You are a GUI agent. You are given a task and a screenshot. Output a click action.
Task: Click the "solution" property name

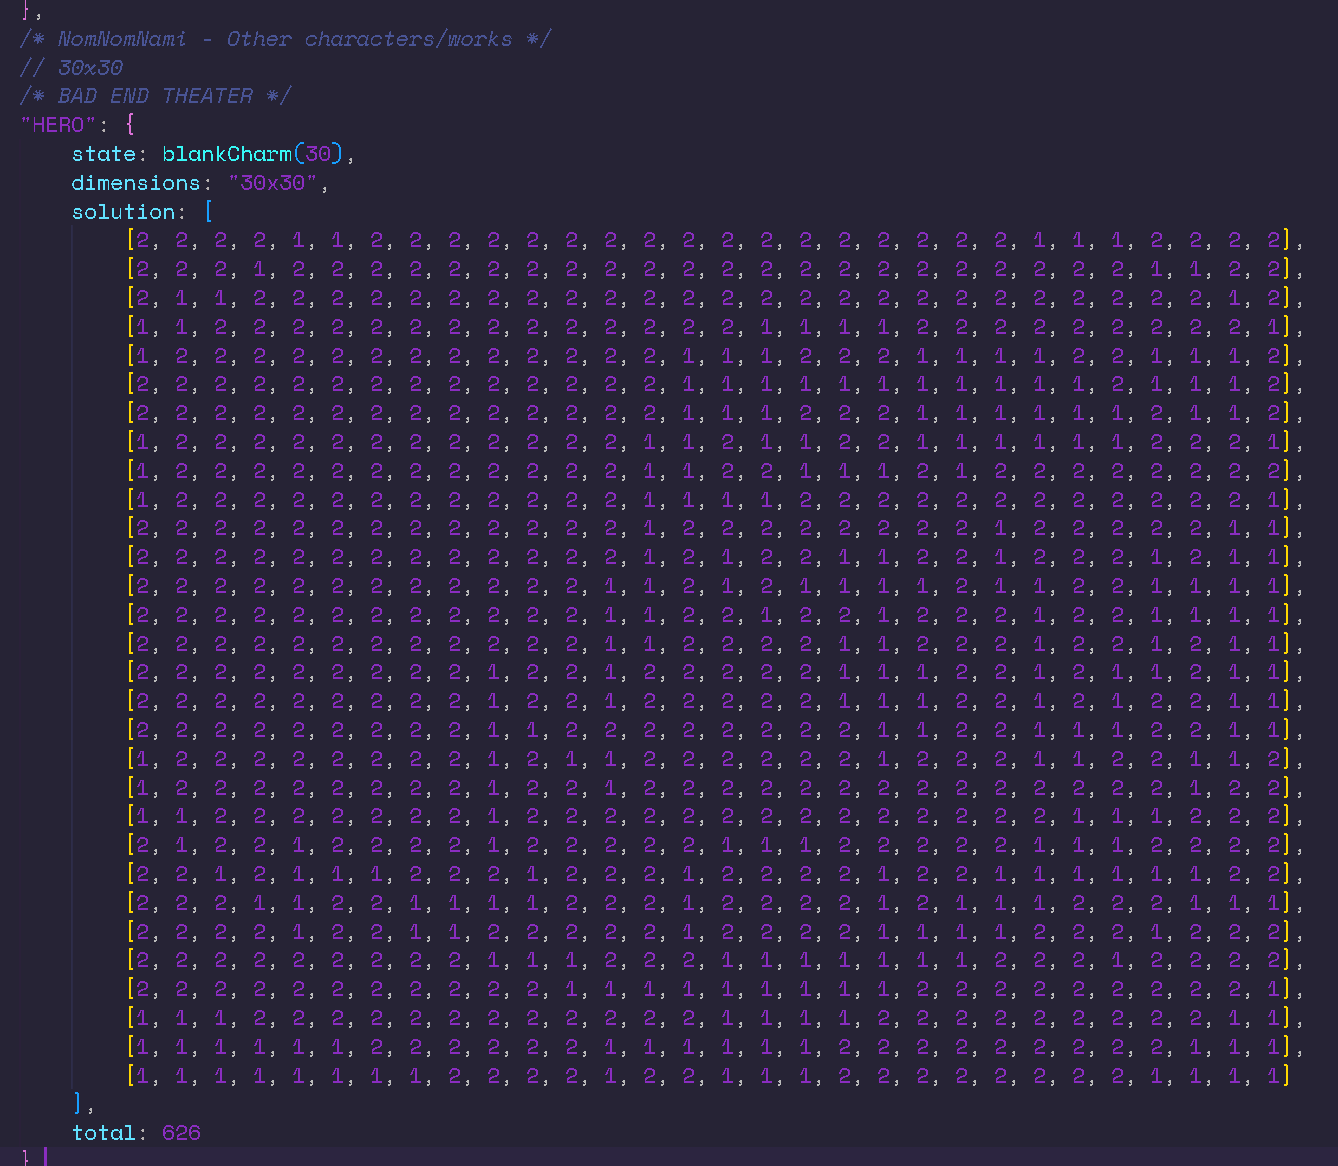(x=123, y=212)
